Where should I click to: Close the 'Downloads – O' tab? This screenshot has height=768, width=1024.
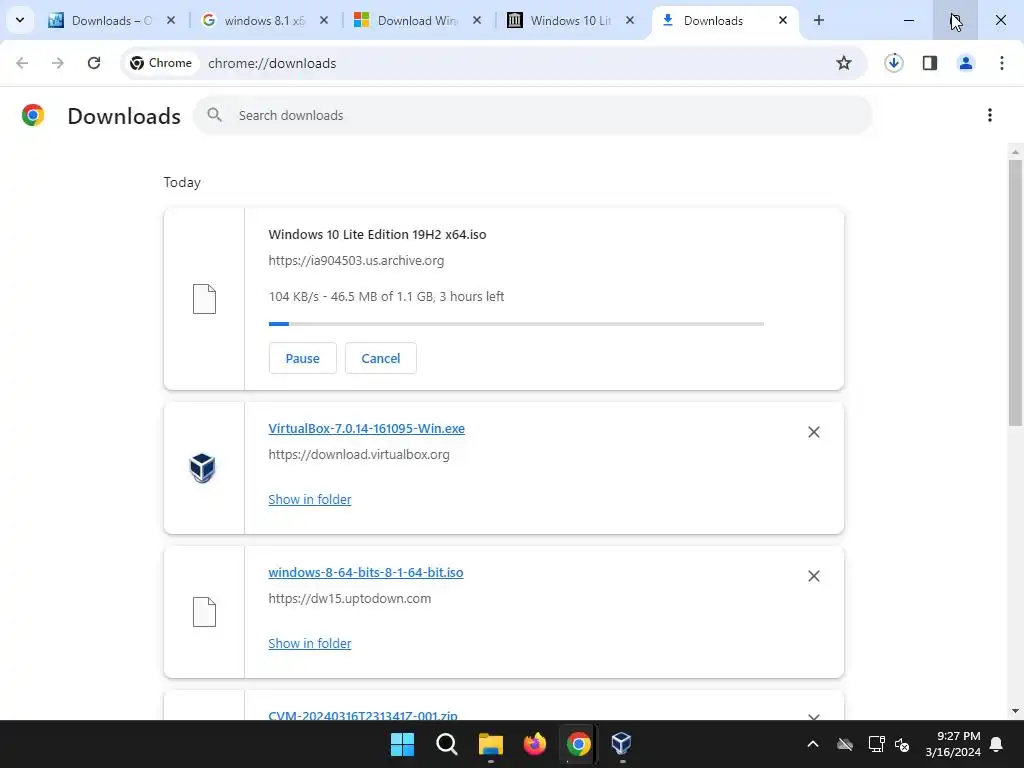tap(171, 20)
